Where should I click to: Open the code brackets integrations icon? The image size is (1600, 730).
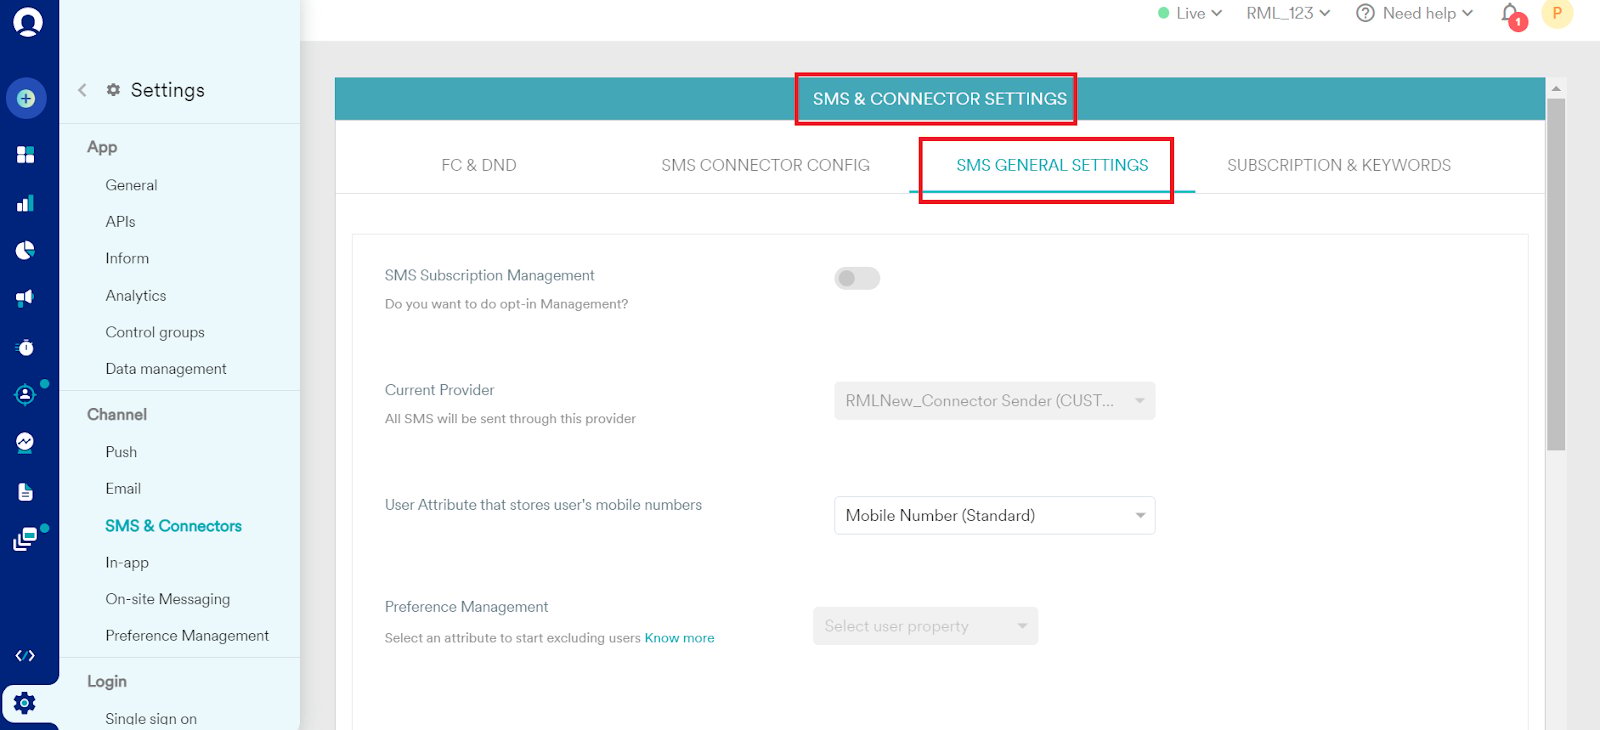[26, 656]
